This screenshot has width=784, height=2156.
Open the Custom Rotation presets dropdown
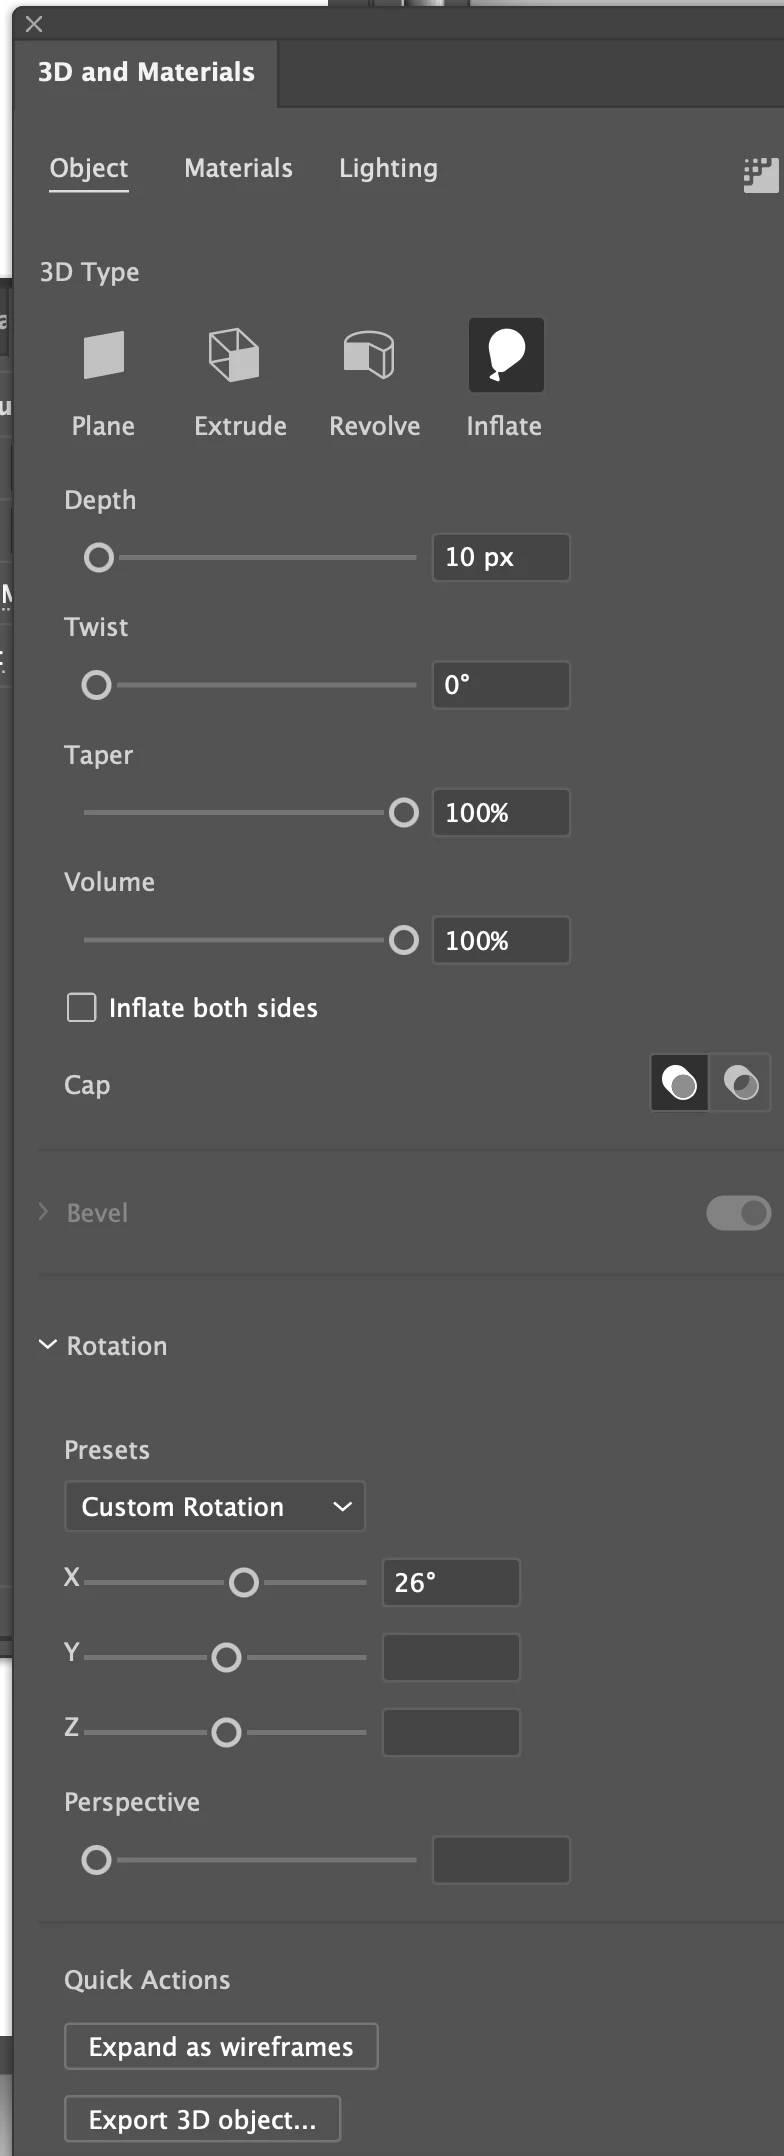tap(215, 1506)
